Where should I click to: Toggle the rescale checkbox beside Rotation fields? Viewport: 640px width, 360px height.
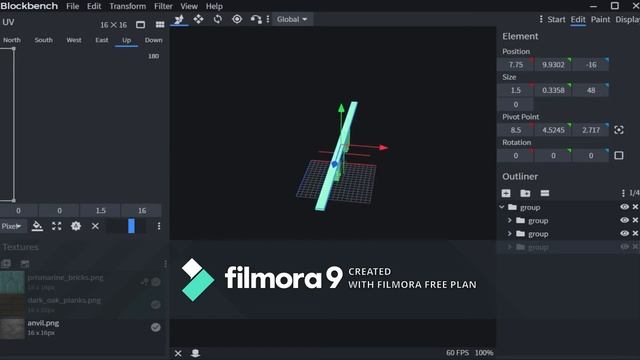pyautogui.click(x=619, y=156)
